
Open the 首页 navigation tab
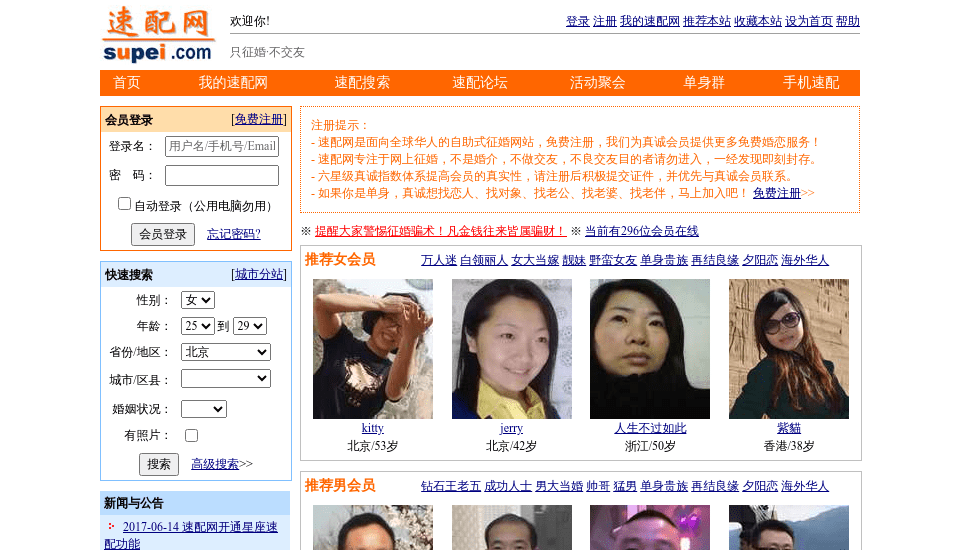pos(127,83)
